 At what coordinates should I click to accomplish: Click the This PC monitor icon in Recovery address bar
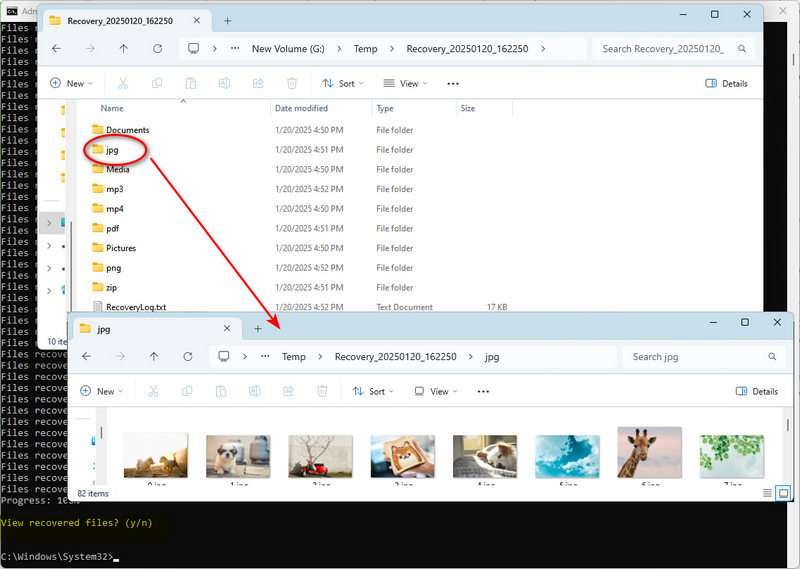[193, 48]
